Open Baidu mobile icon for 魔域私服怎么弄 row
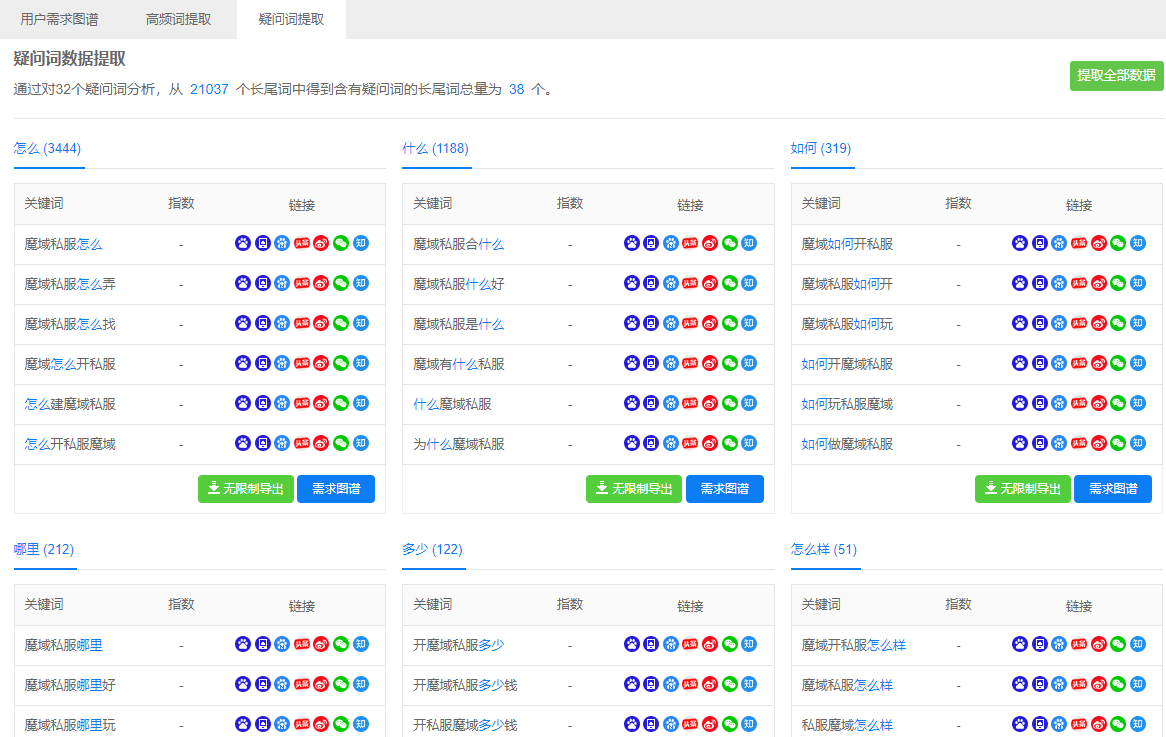Viewport: 1166px width, 737px height. (262, 283)
